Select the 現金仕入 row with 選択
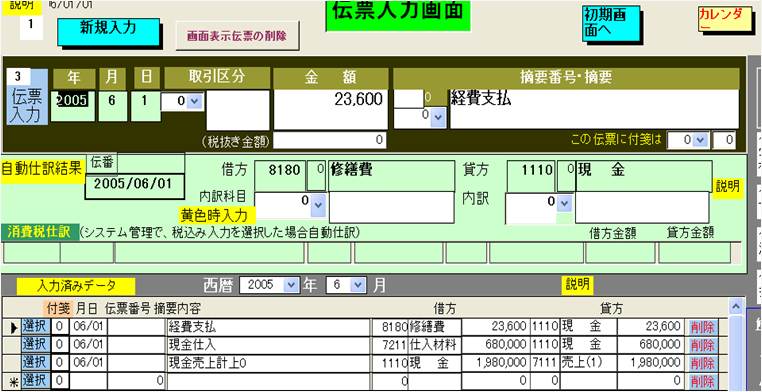Screen dimensions: 762x392 [36, 345]
